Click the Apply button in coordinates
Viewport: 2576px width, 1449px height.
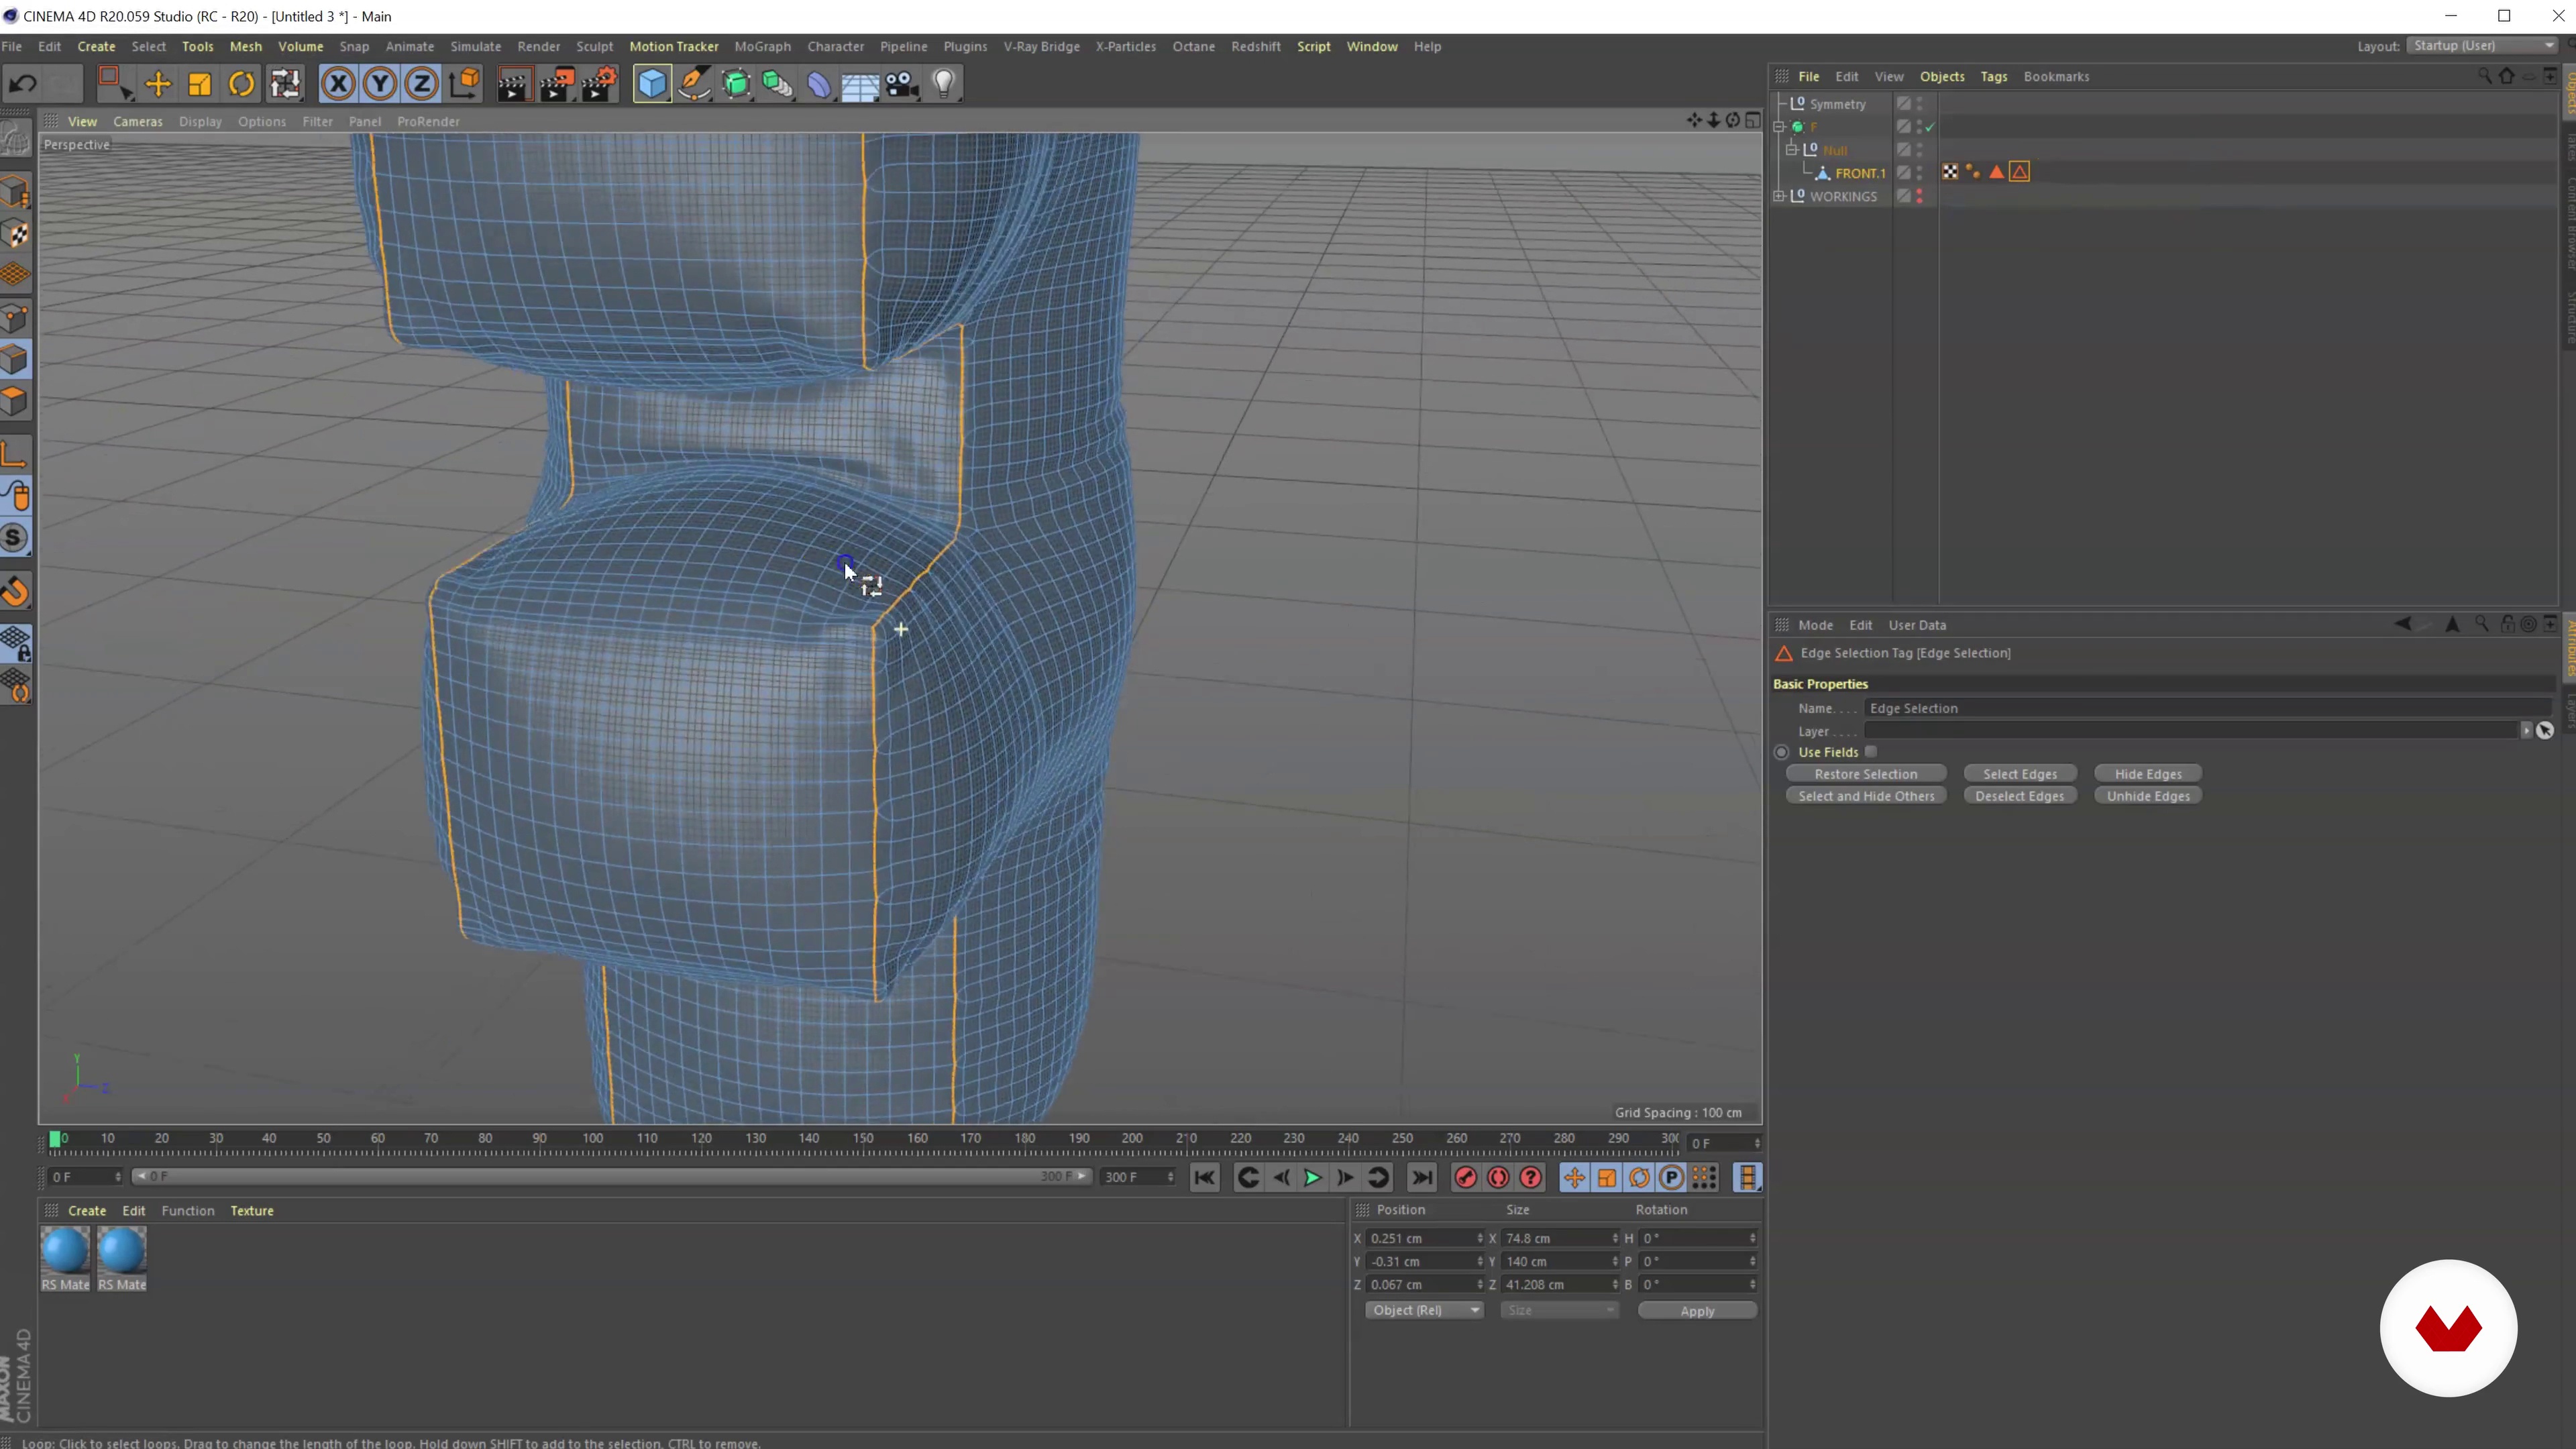coord(1697,1311)
